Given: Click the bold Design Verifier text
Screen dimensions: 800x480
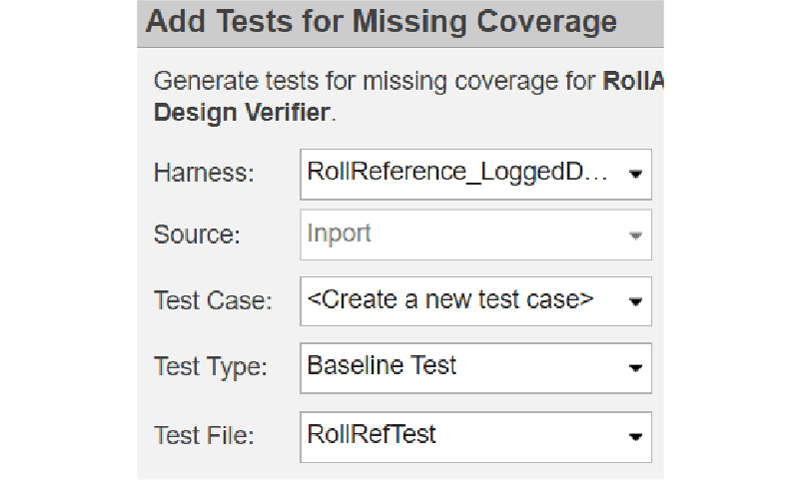Looking at the screenshot, I should tap(241, 112).
